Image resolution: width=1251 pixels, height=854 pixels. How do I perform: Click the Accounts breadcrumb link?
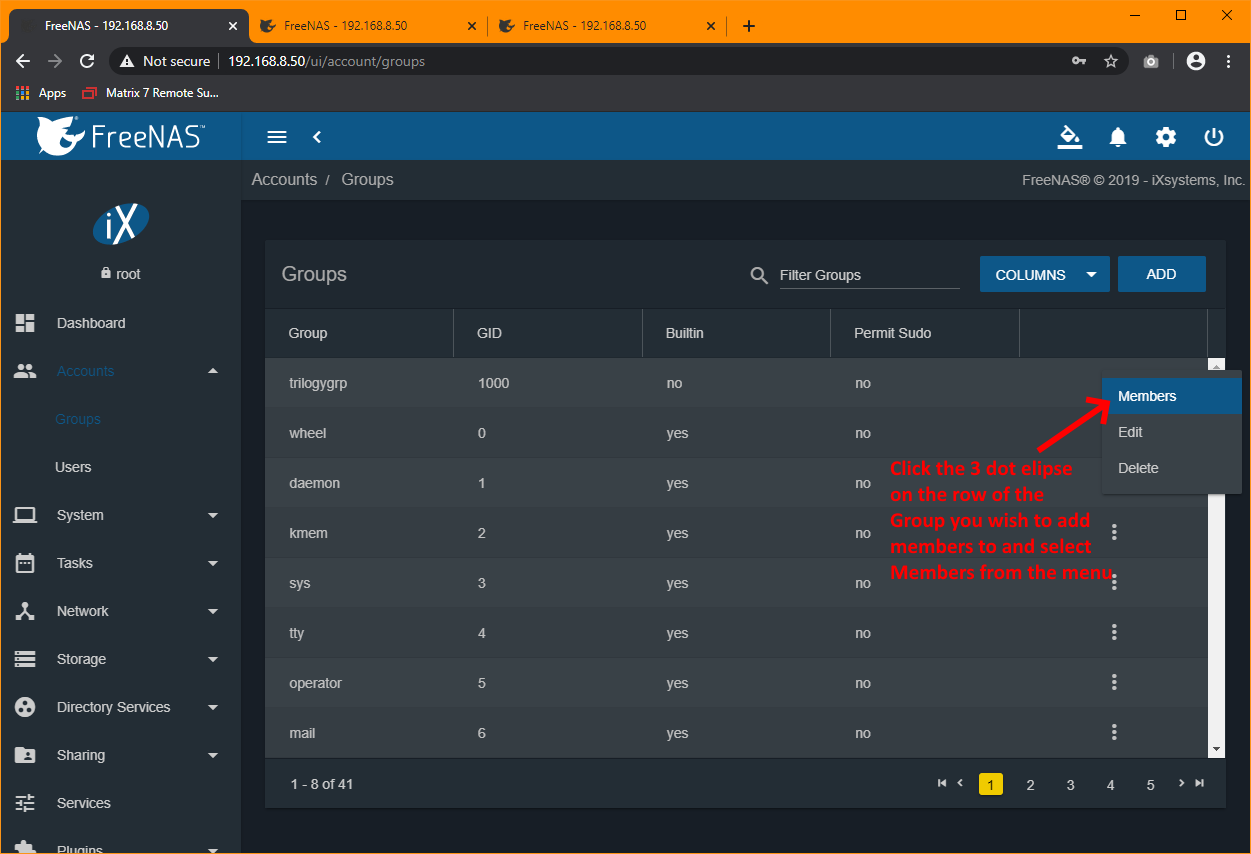(284, 179)
